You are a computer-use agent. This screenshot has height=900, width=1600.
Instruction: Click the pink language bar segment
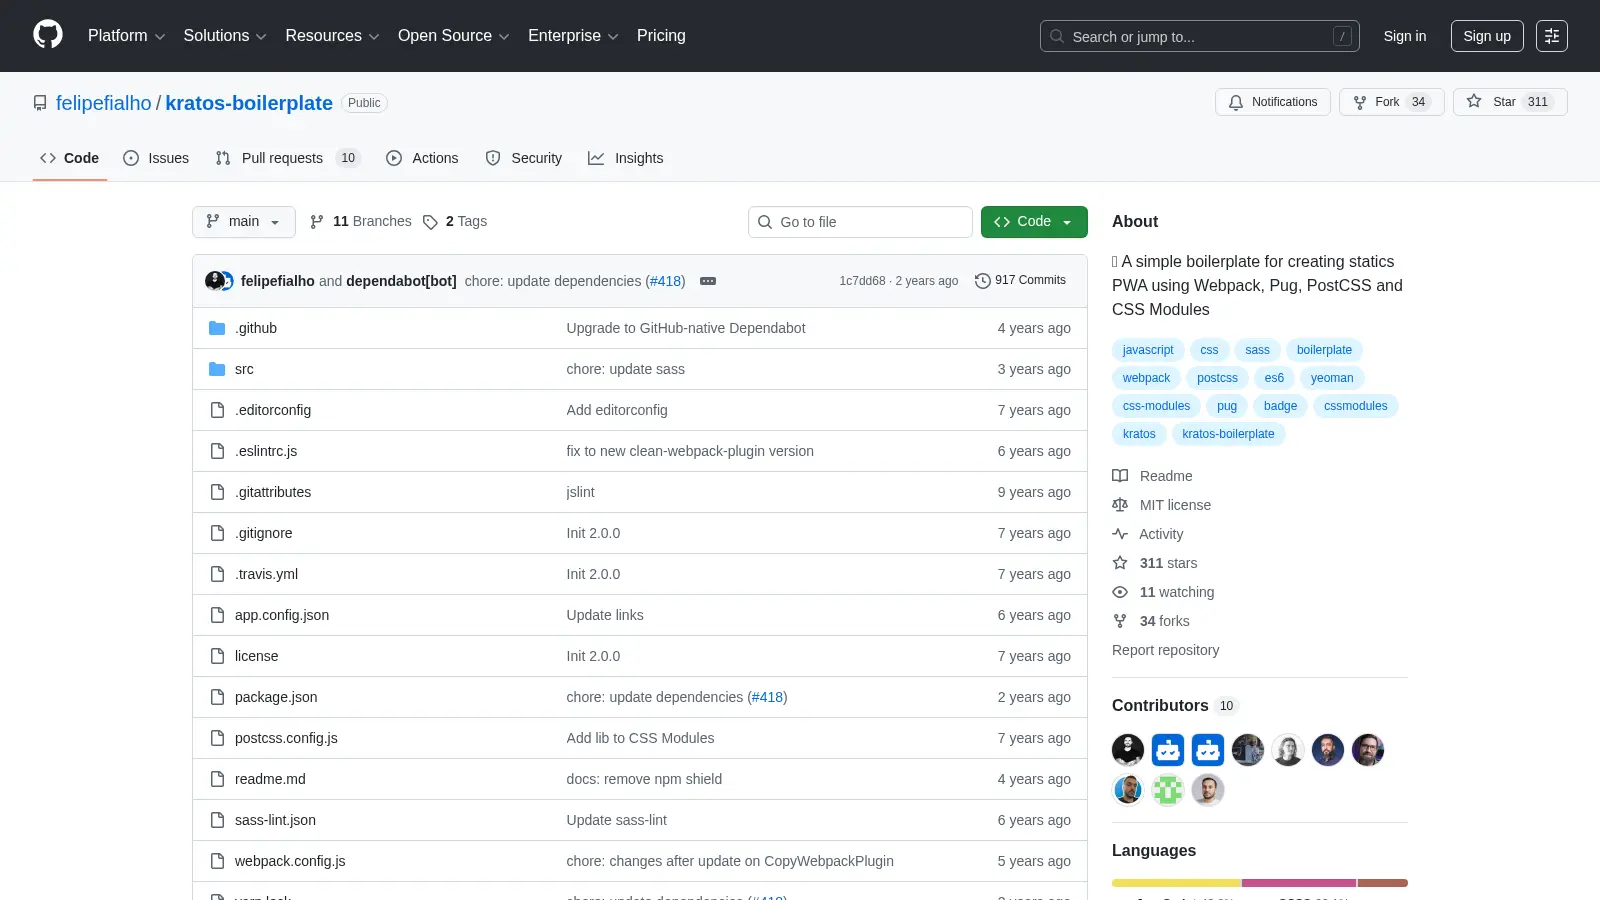point(1299,883)
